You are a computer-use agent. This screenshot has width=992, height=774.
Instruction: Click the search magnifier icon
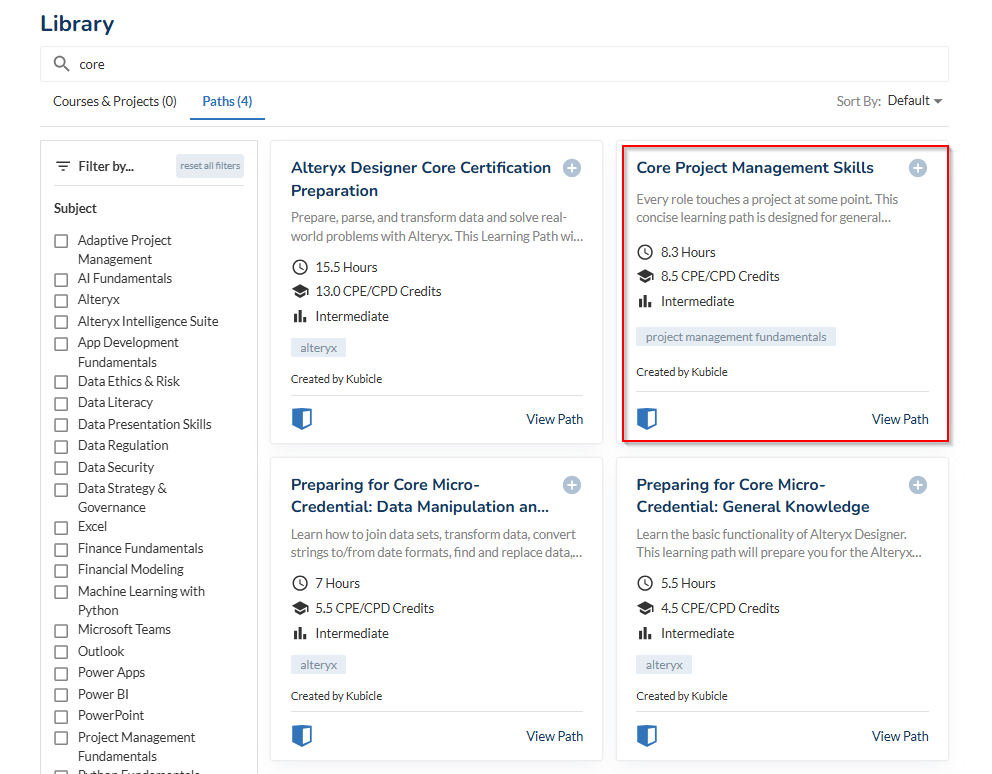tap(62, 64)
